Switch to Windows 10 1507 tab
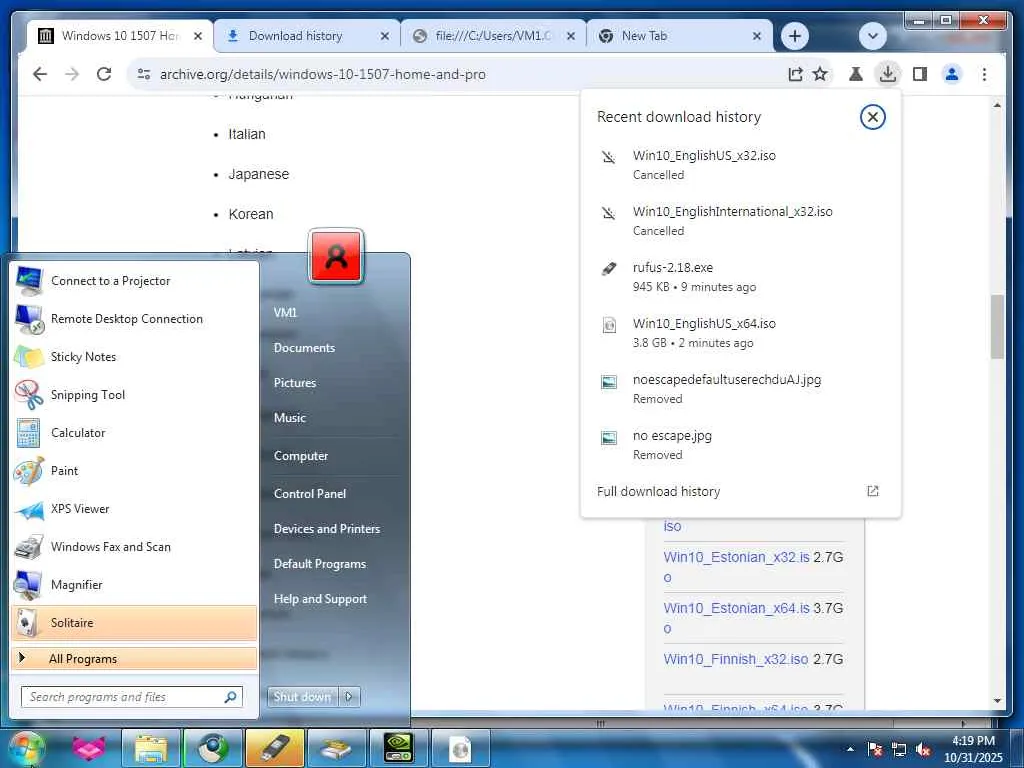The width and height of the screenshot is (1024, 768). [120, 36]
